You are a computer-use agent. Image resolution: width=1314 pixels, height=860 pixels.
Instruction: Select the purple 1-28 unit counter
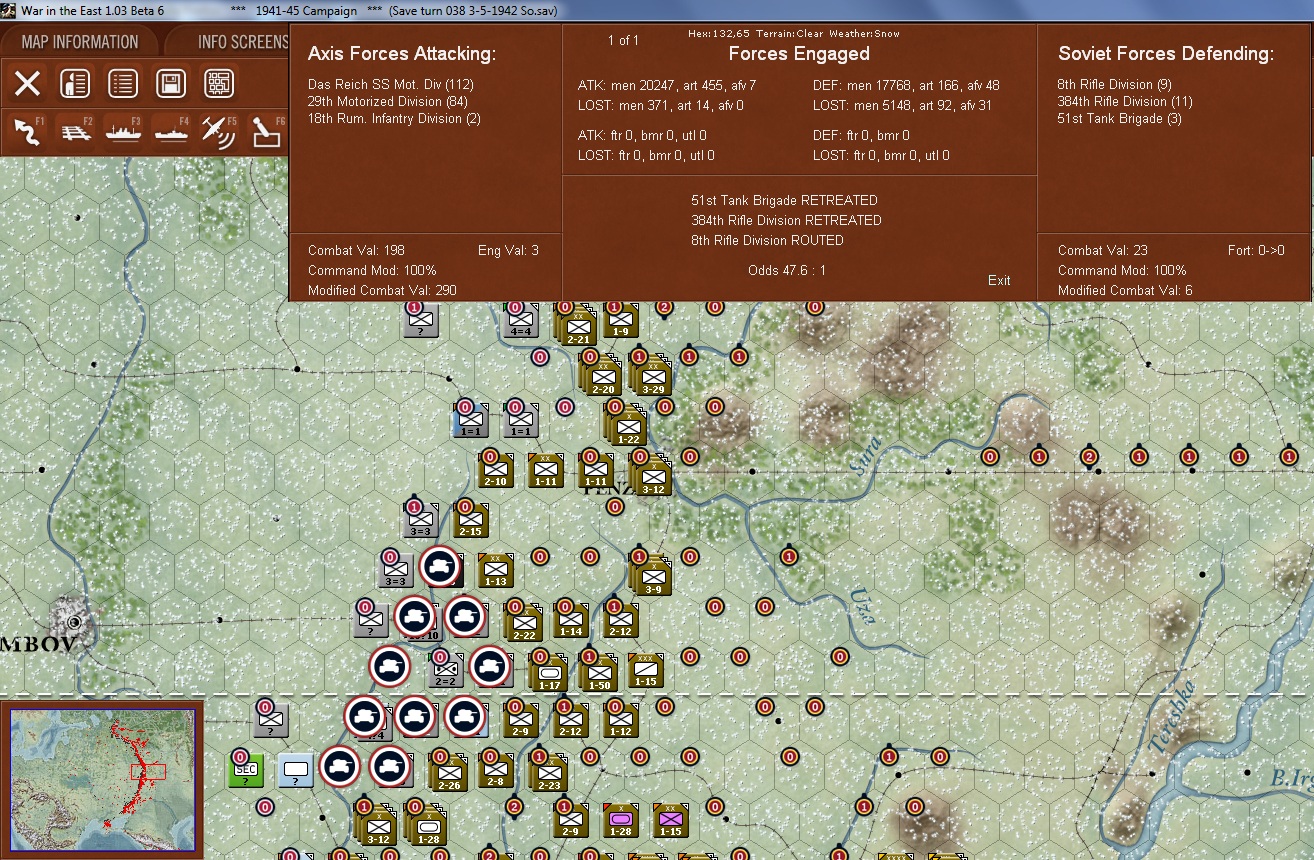(x=619, y=819)
